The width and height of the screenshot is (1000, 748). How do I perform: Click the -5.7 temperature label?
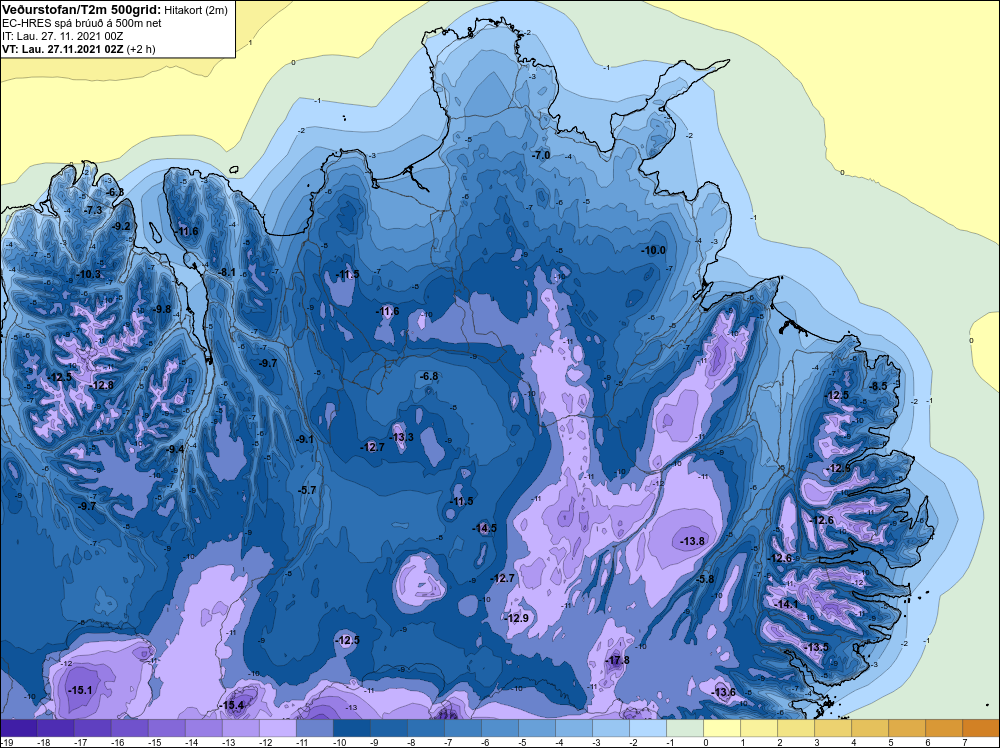(307, 490)
